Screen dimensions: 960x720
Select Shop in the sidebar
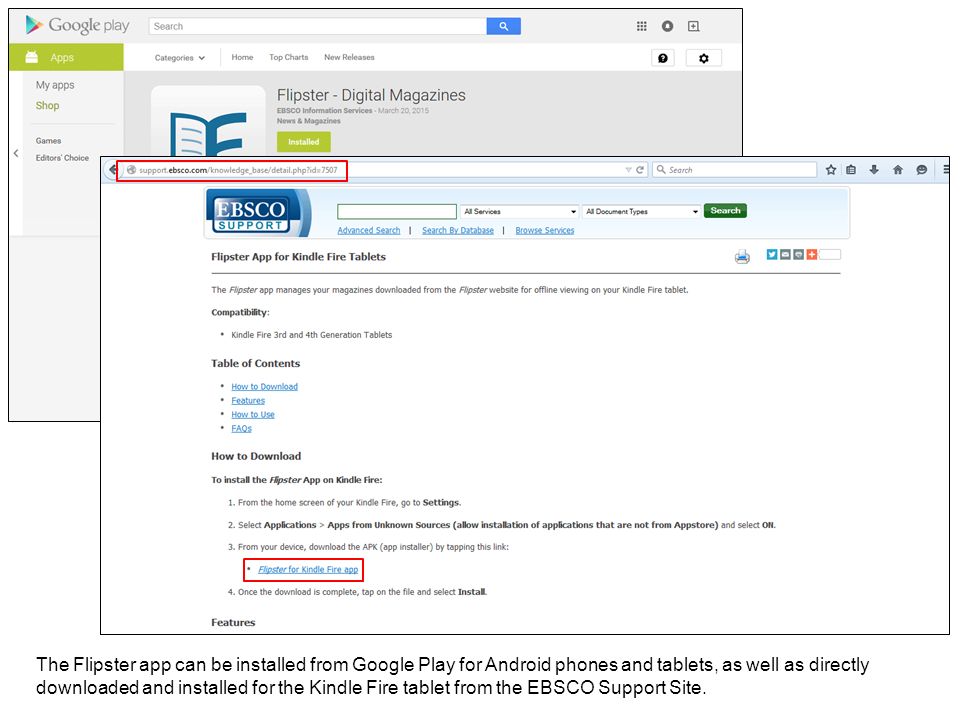tap(47, 105)
